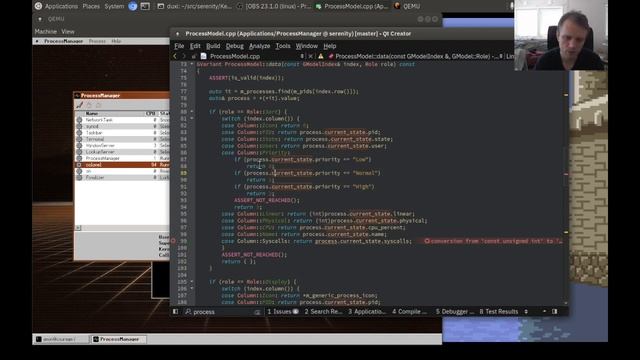This screenshot has height=360, width=640.
Task: Open the ProcessModel::data symbol dropdown
Action: pyautogui.click(x=416, y=56)
